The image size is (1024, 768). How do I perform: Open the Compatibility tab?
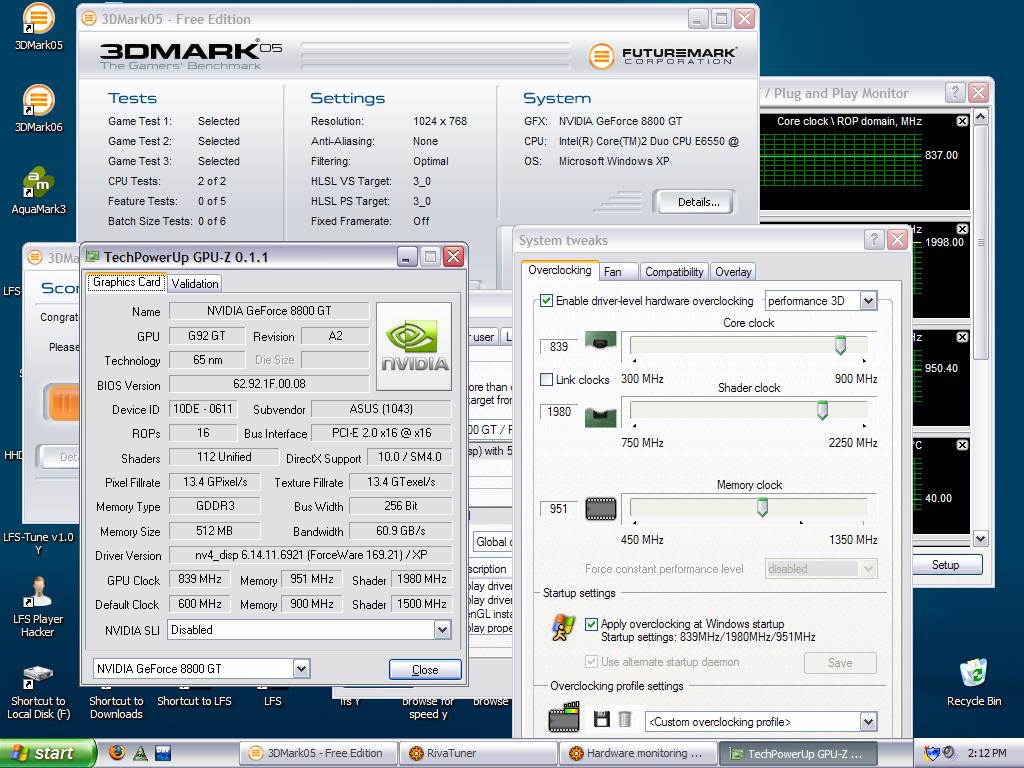674,272
